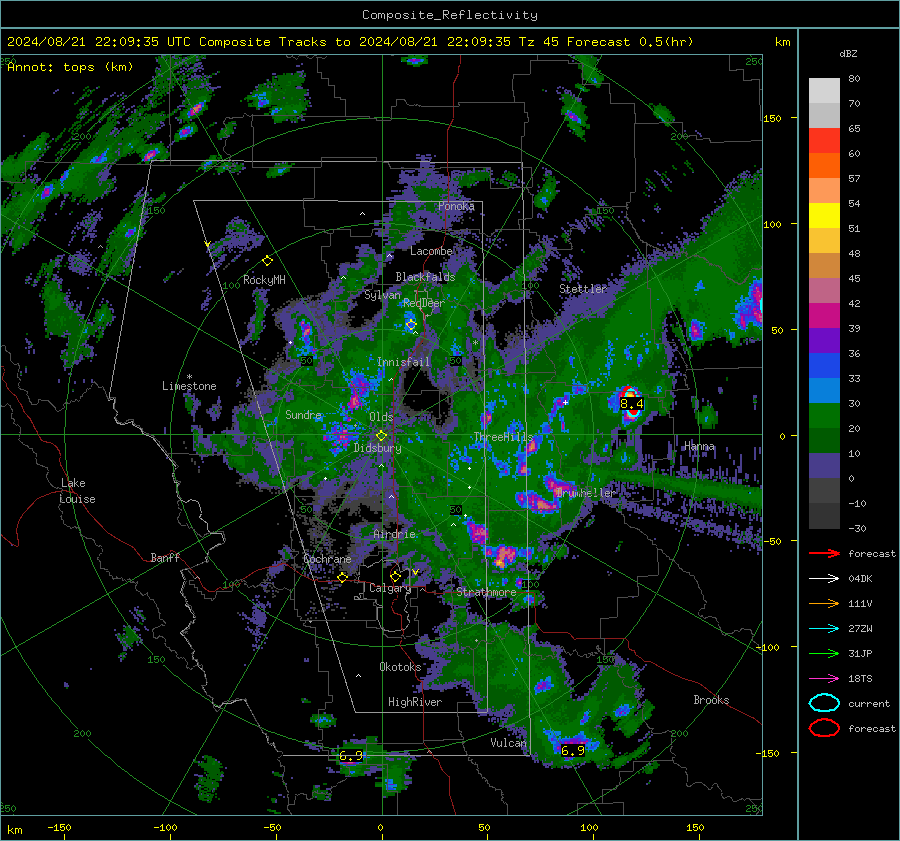This screenshot has height=841, width=900.
Task: Click the Airdrie city label
Action: click(394, 534)
